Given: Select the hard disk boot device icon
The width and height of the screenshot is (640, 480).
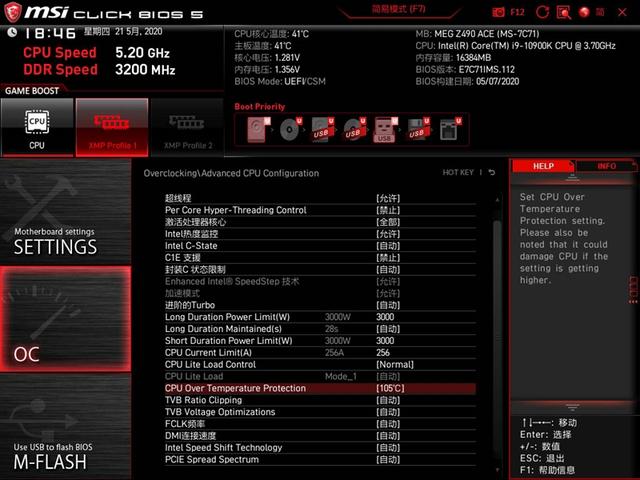Looking at the screenshot, I should coord(258,129).
